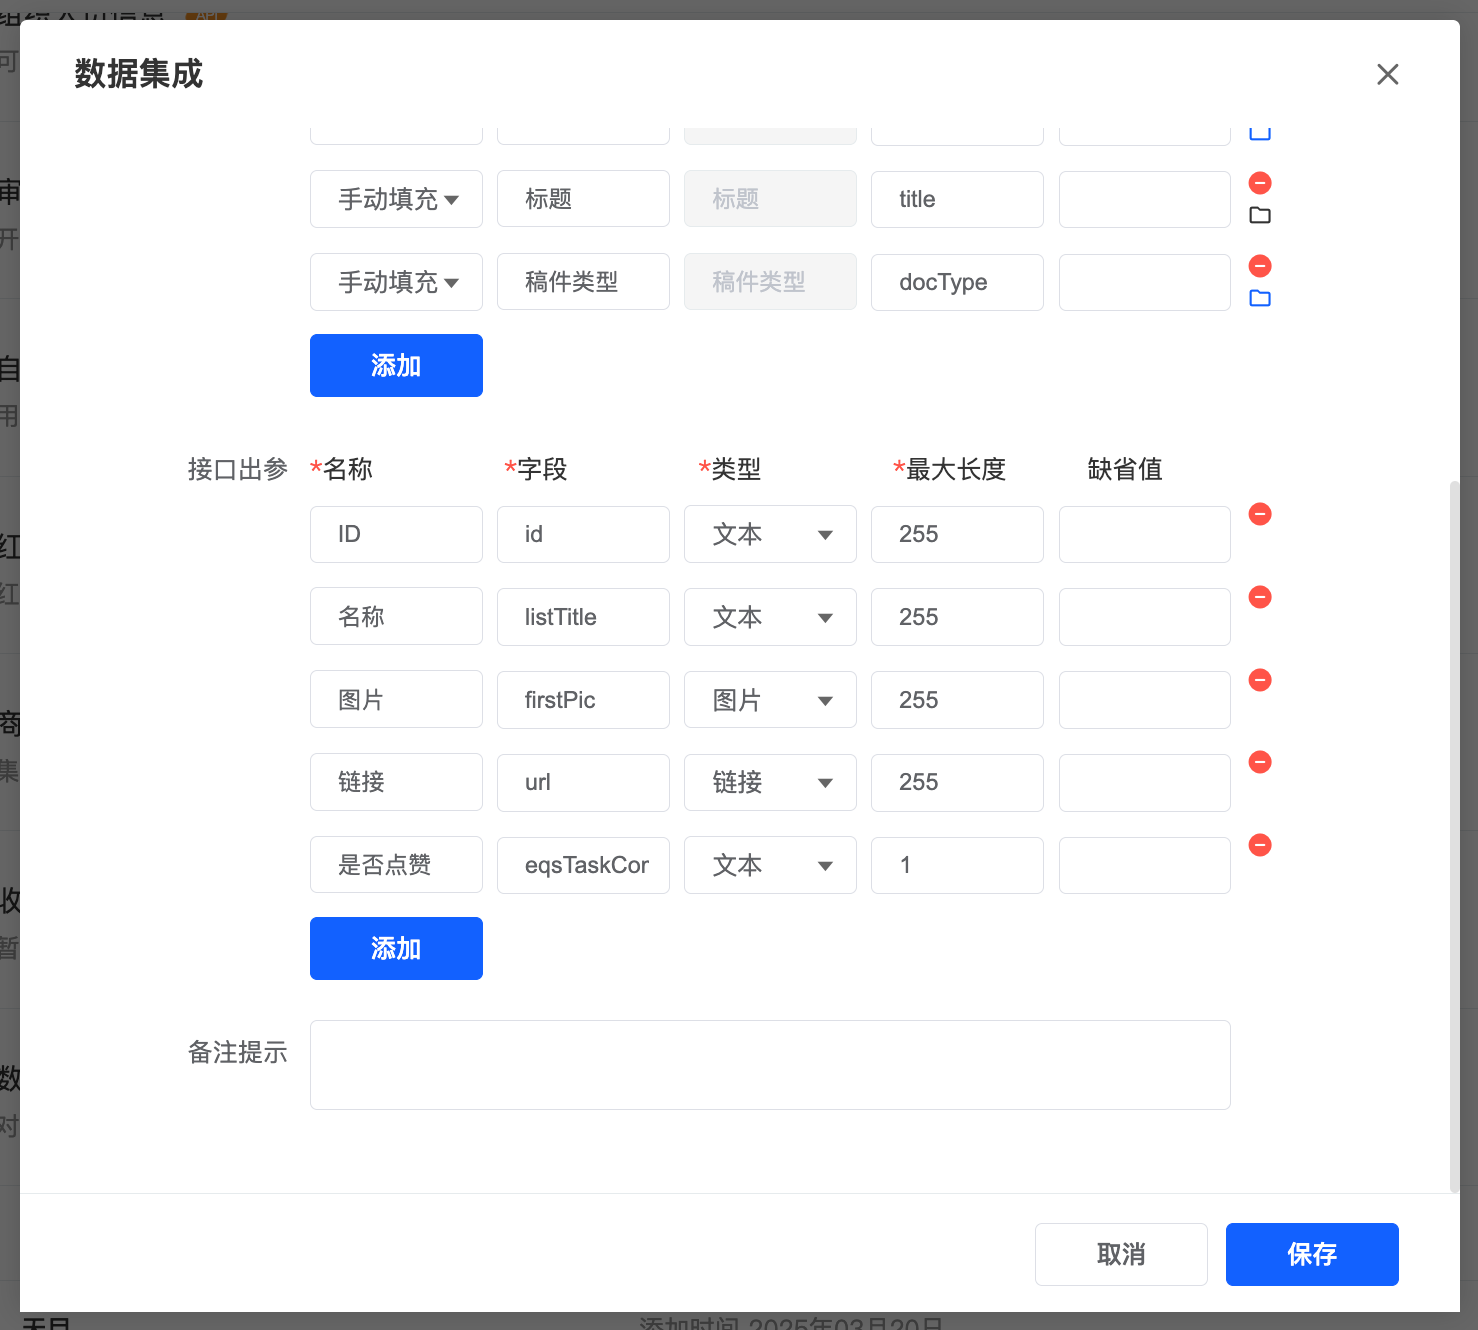1478x1330 pixels.
Task: Click 添加 button below the docType row
Action: tap(396, 365)
